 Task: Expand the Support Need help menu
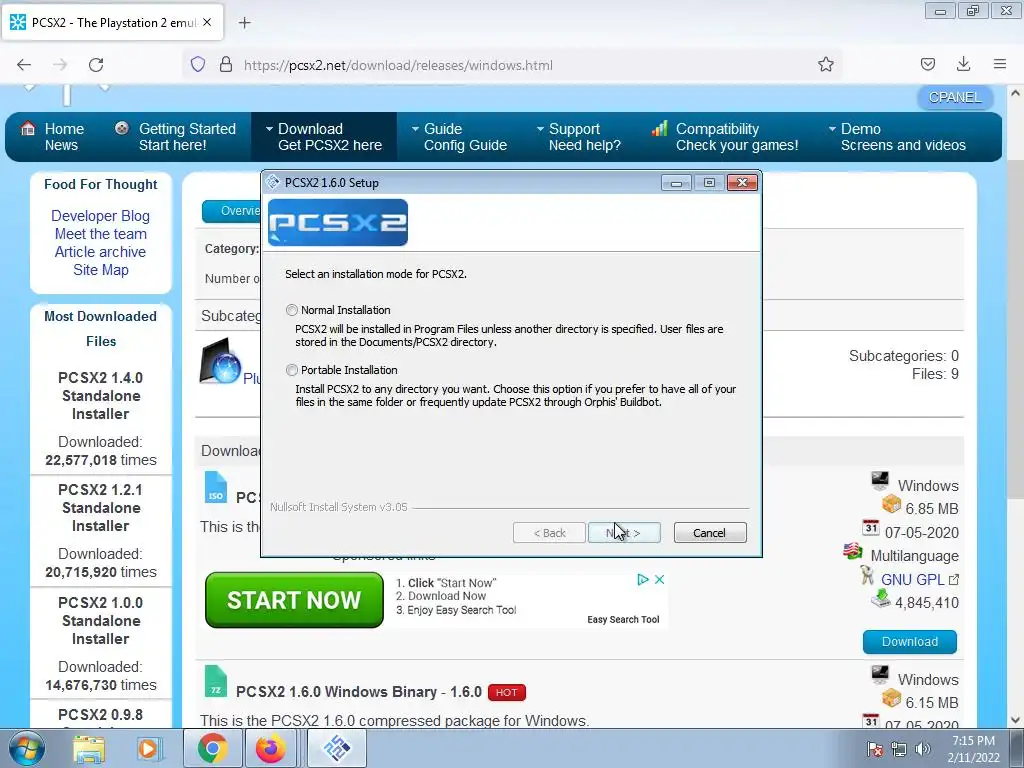pyautogui.click(x=579, y=136)
